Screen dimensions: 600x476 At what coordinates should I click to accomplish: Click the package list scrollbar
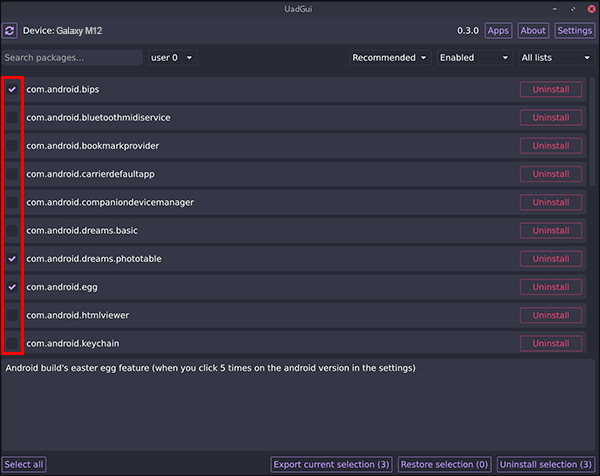[x=592, y=130]
